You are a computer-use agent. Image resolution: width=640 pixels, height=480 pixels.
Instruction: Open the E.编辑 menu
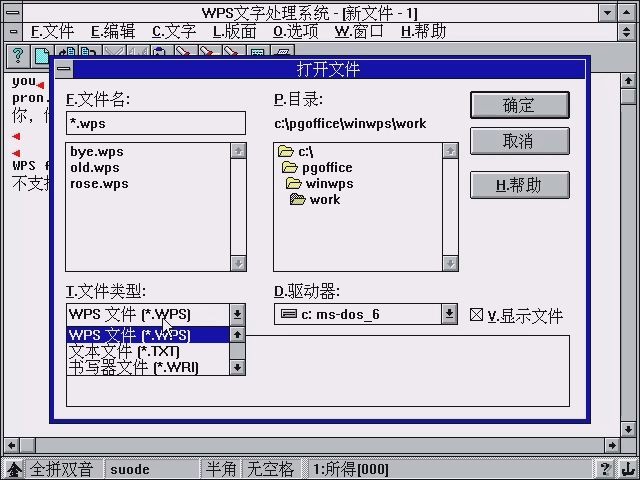click(113, 31)
